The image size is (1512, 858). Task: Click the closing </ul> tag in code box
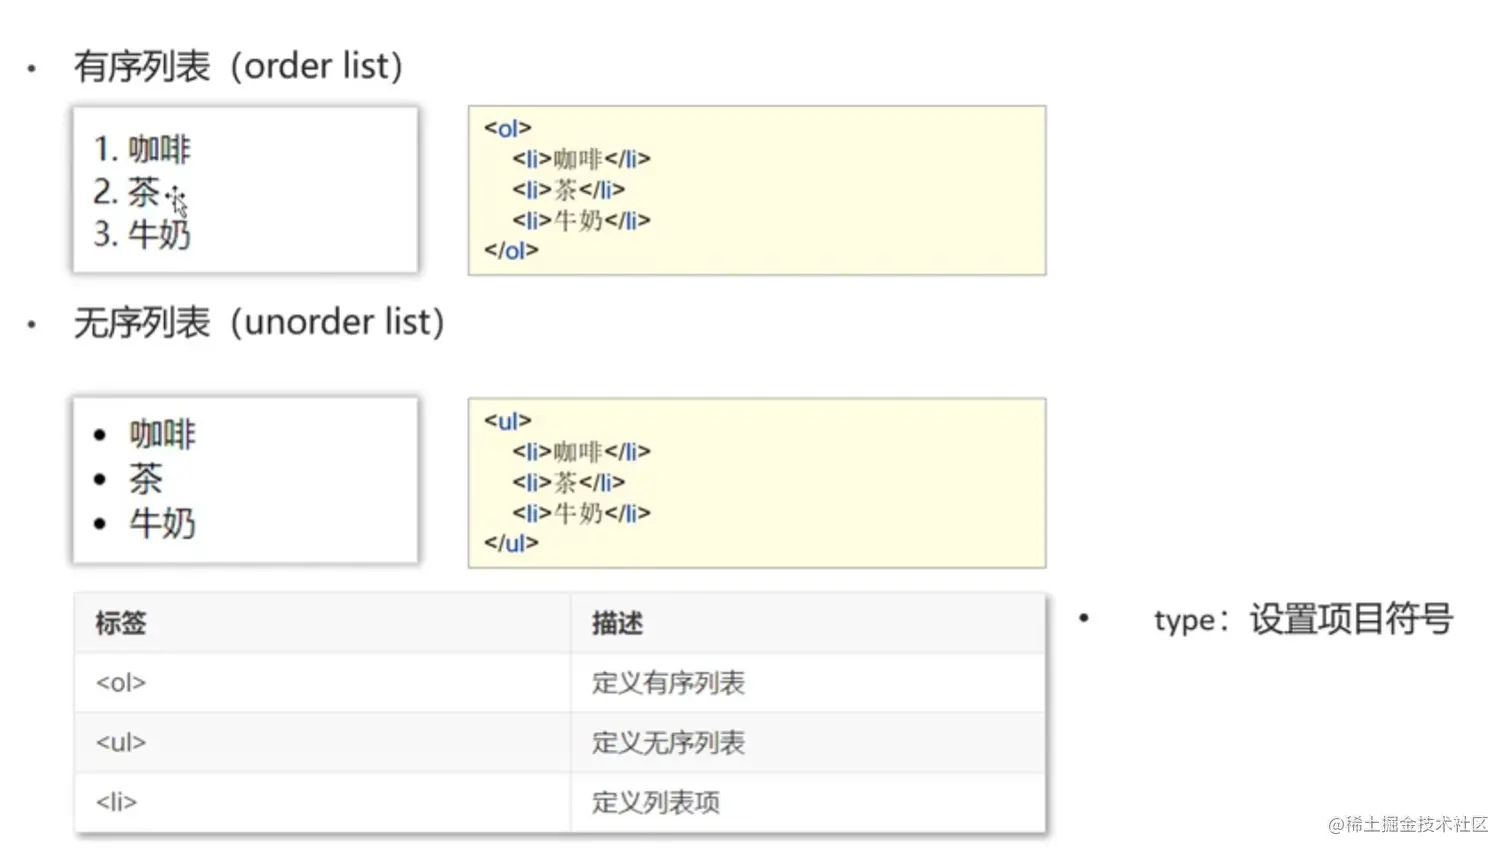click(511, 543)
